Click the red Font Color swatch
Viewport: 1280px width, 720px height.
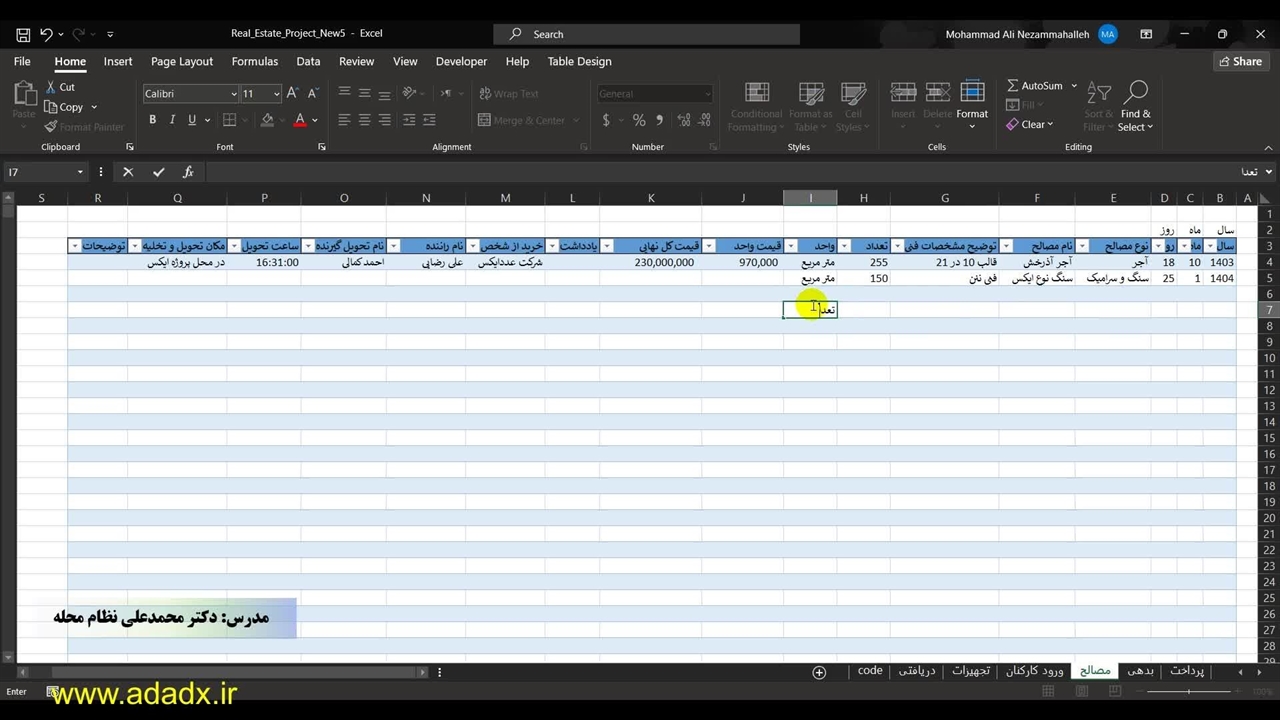click(299, 120)
